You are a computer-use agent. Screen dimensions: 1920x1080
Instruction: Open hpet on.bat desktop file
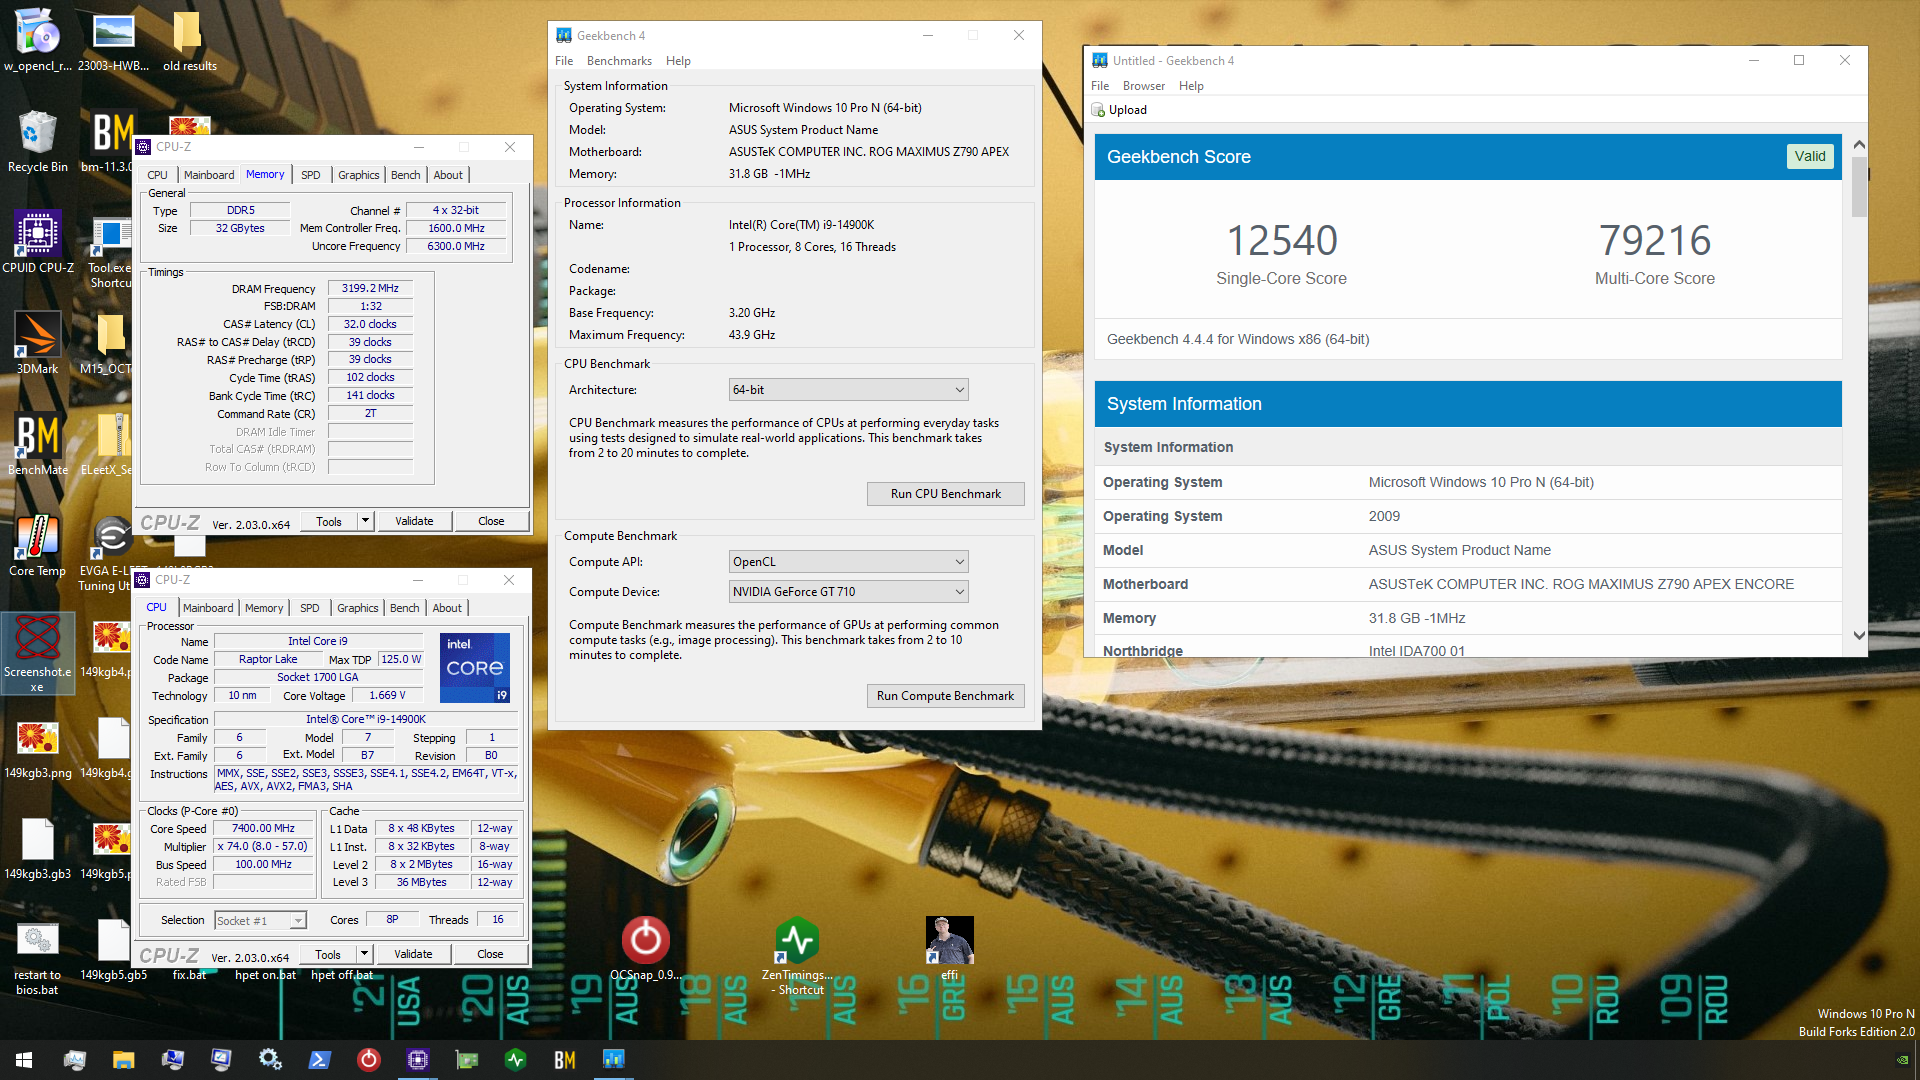pos(265,975)
